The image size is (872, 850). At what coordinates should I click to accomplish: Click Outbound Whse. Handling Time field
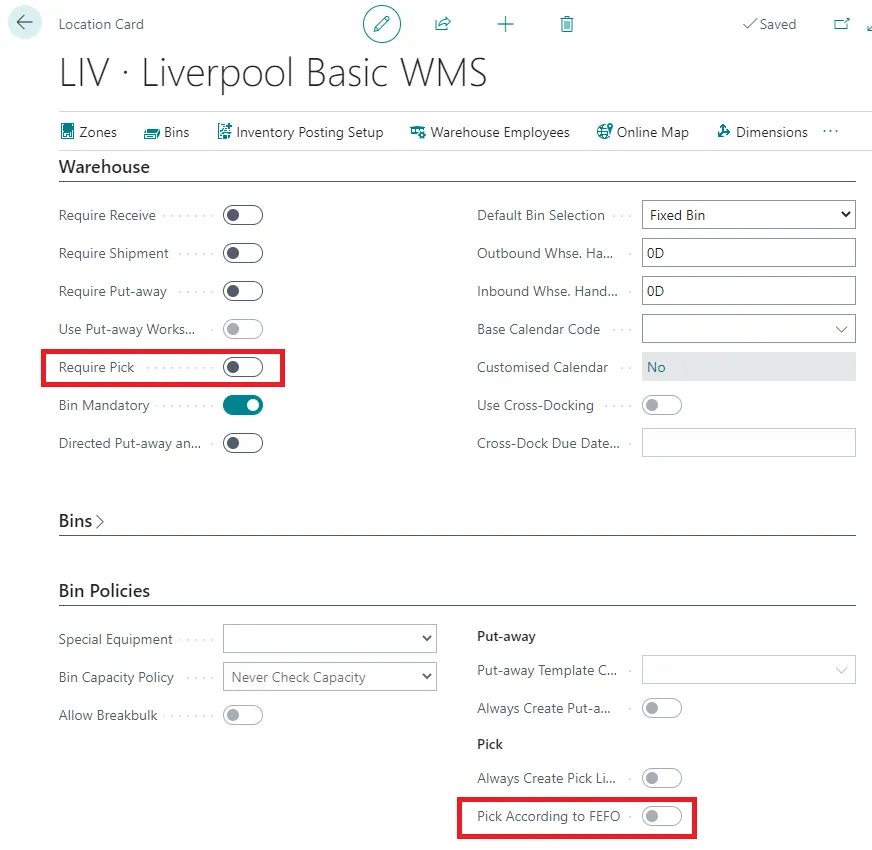point(749,253)
